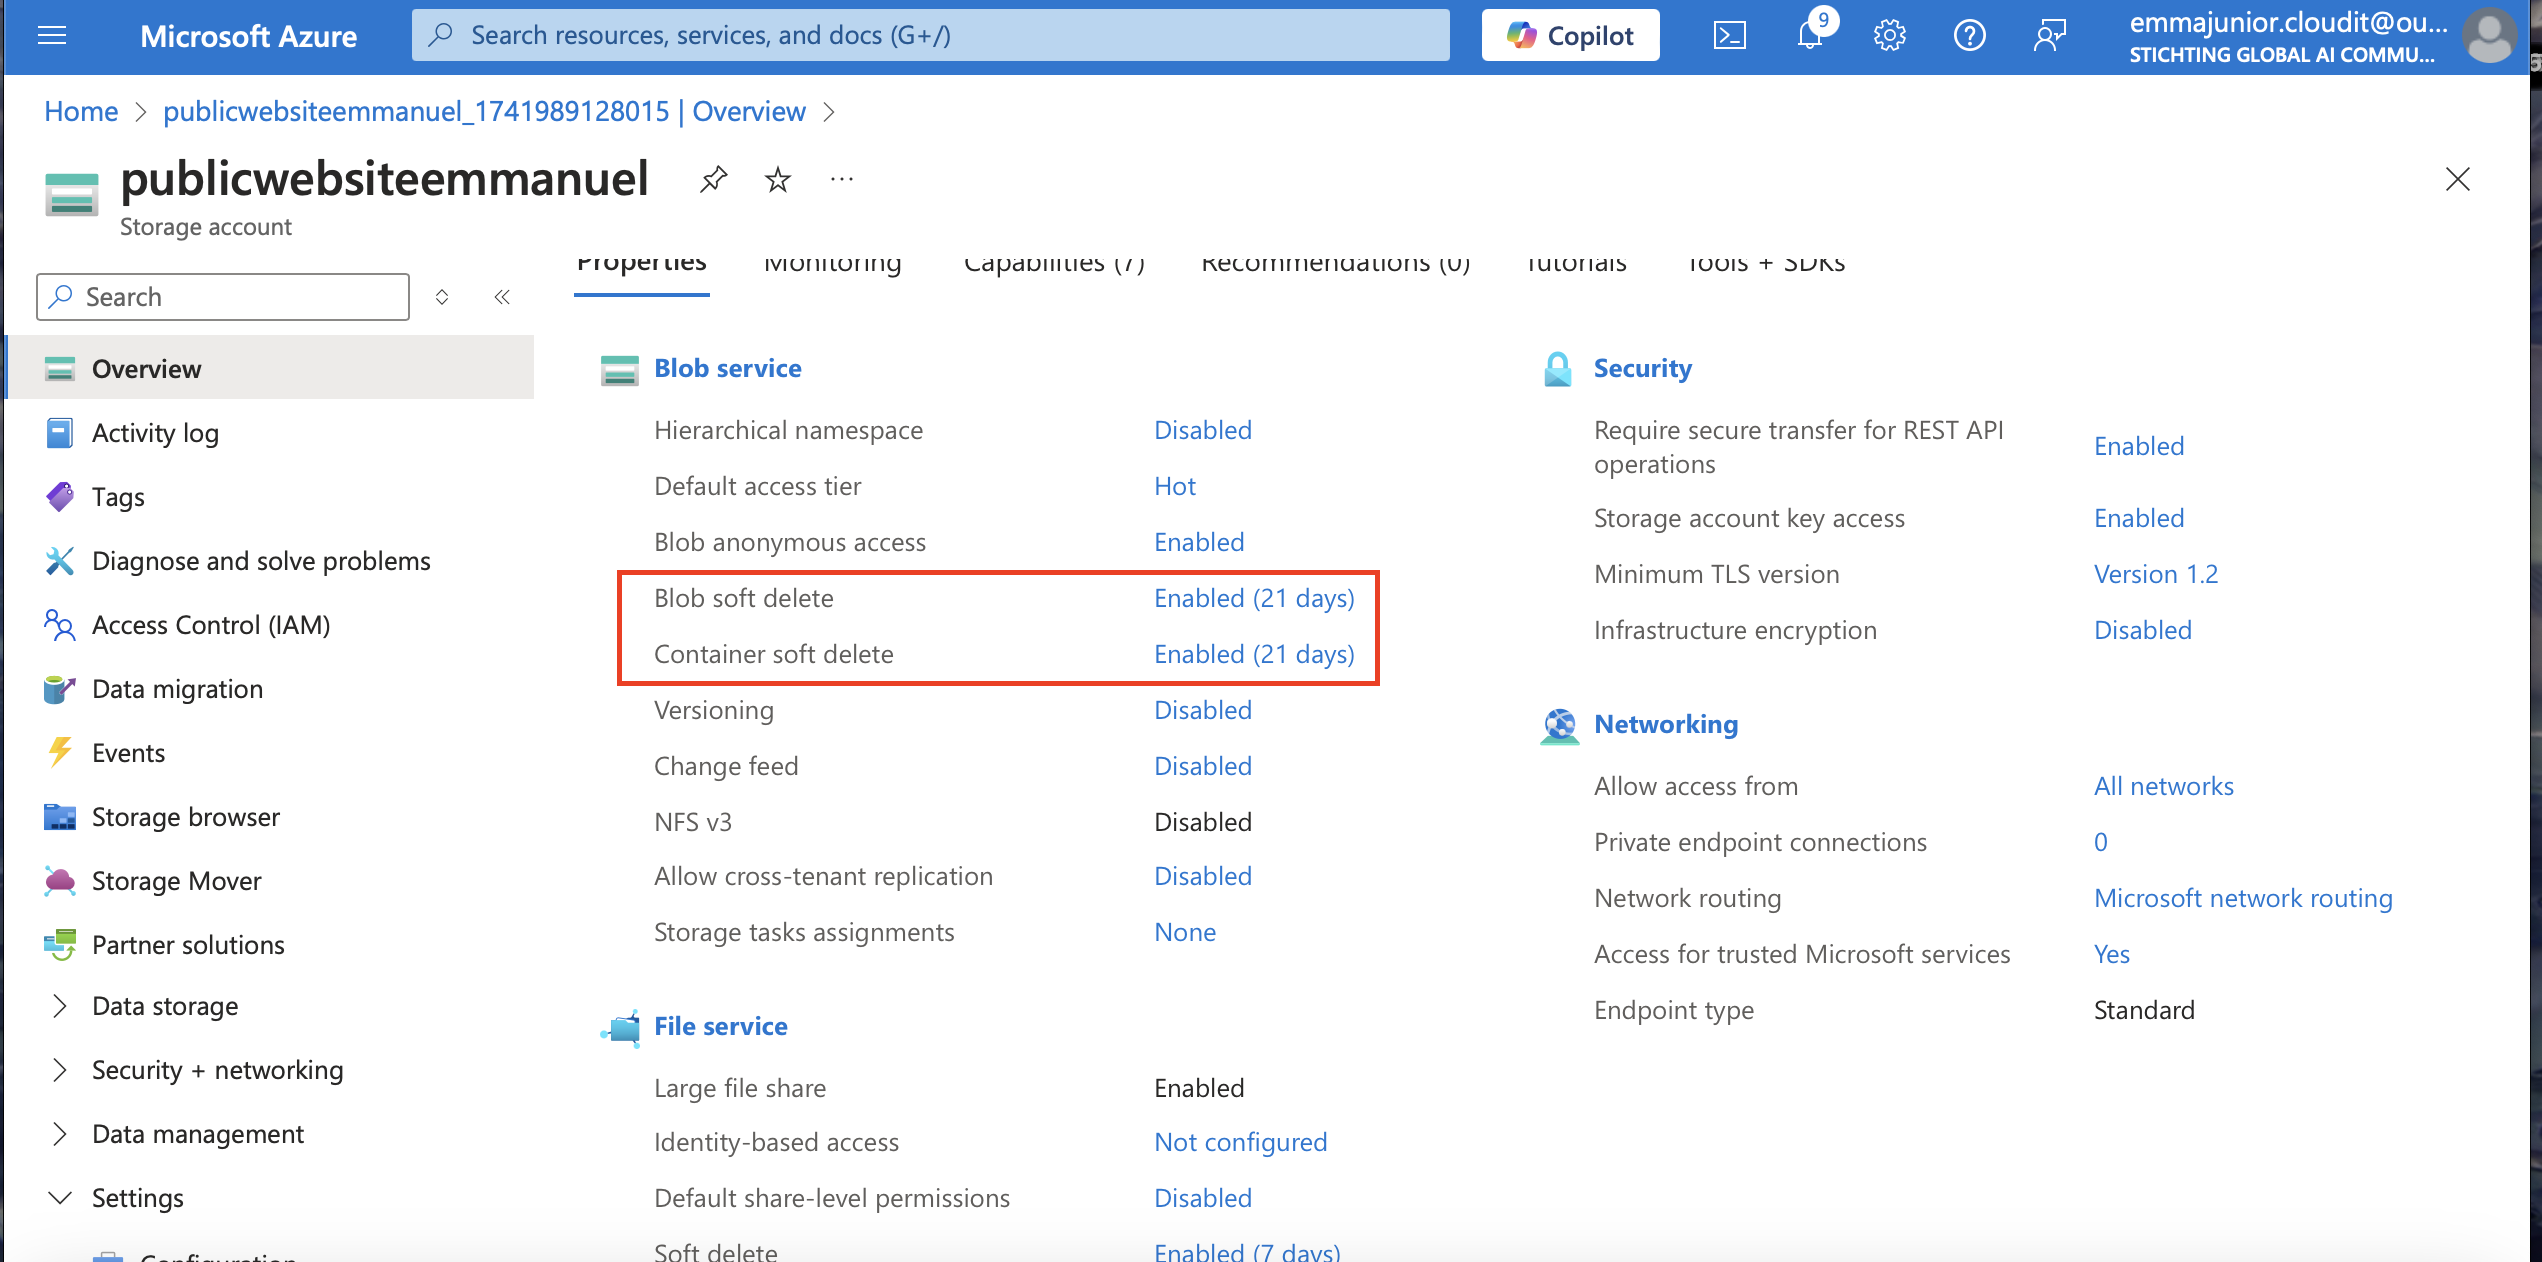
Task: Click Container soft delete Enabled (21 days)
Action: click(1254, 654)
